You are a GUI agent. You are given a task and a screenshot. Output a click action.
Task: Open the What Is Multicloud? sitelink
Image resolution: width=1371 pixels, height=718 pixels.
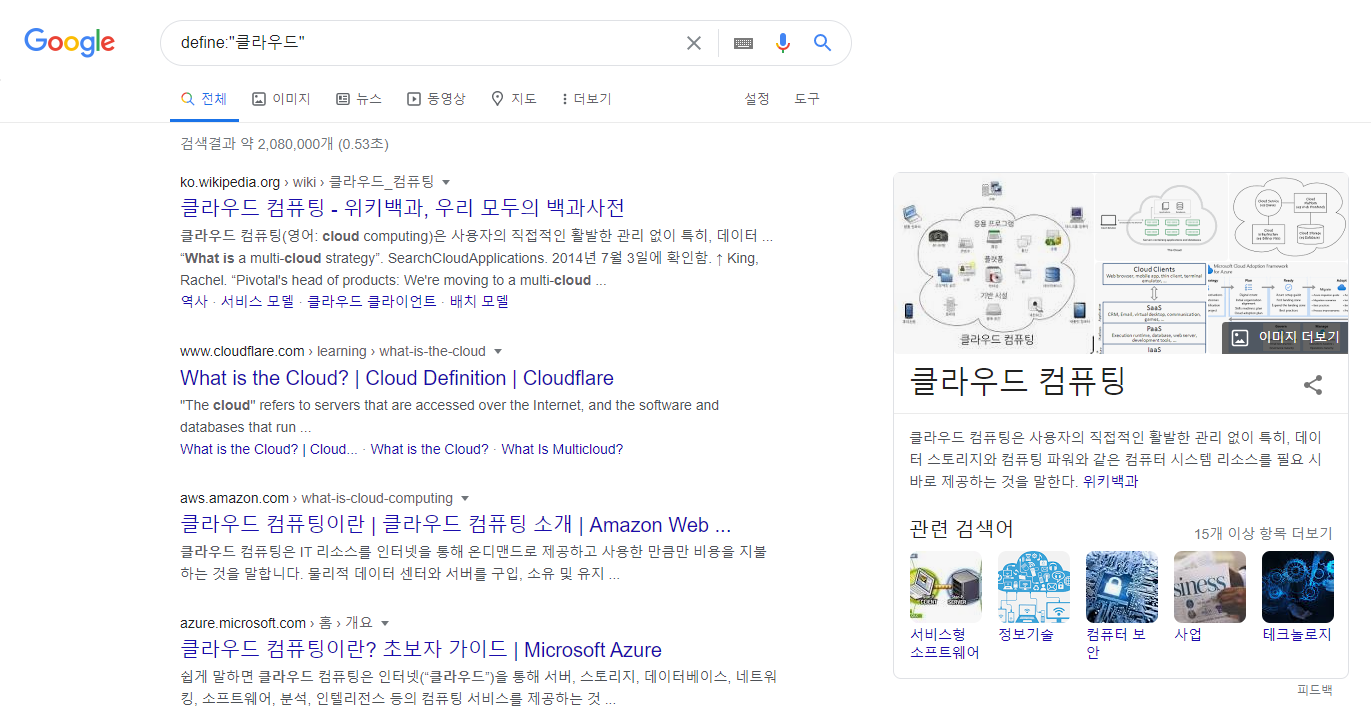coord(562,449)
